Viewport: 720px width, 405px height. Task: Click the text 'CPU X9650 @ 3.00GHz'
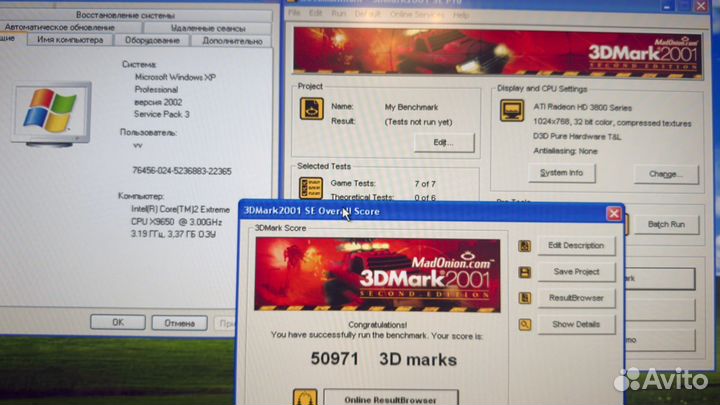177,222
